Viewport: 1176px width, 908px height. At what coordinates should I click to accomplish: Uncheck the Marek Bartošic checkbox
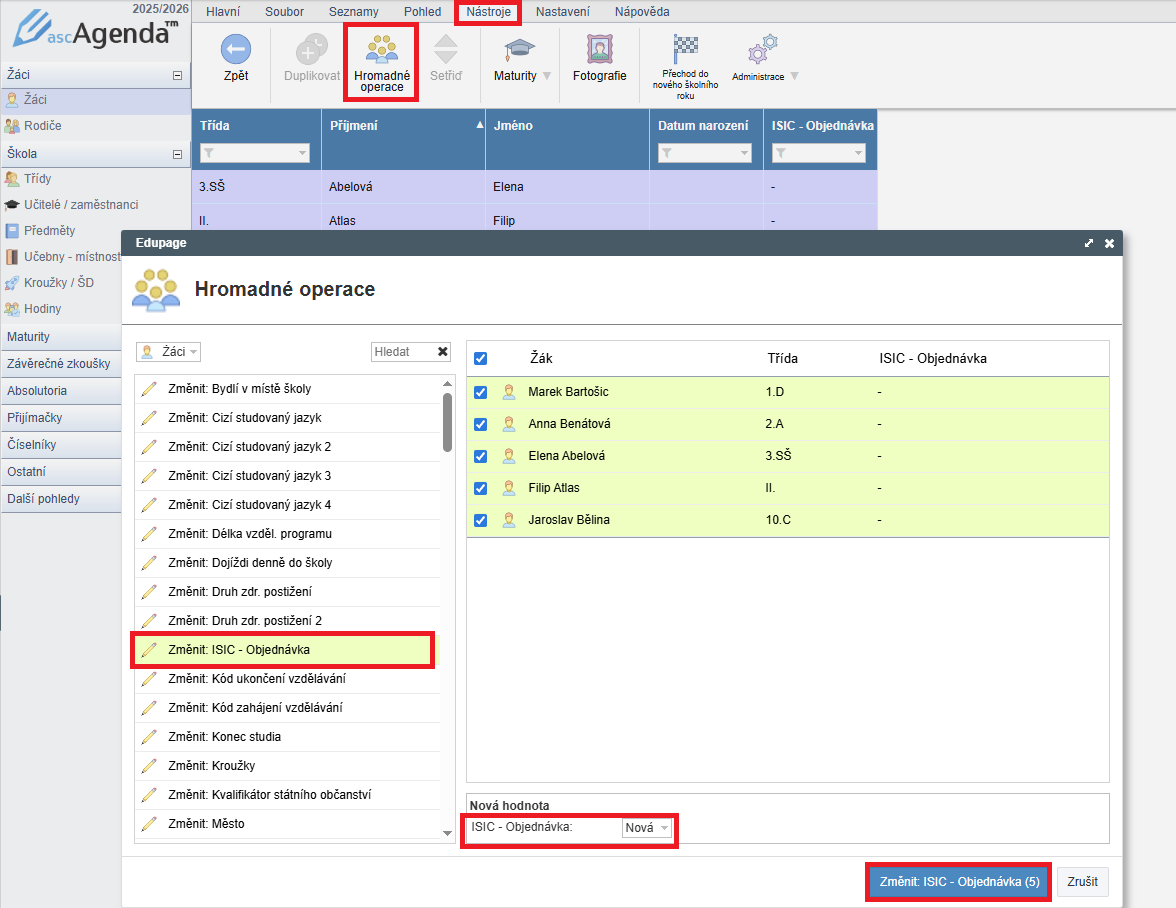pyautogui.click(x=480, y=392)
